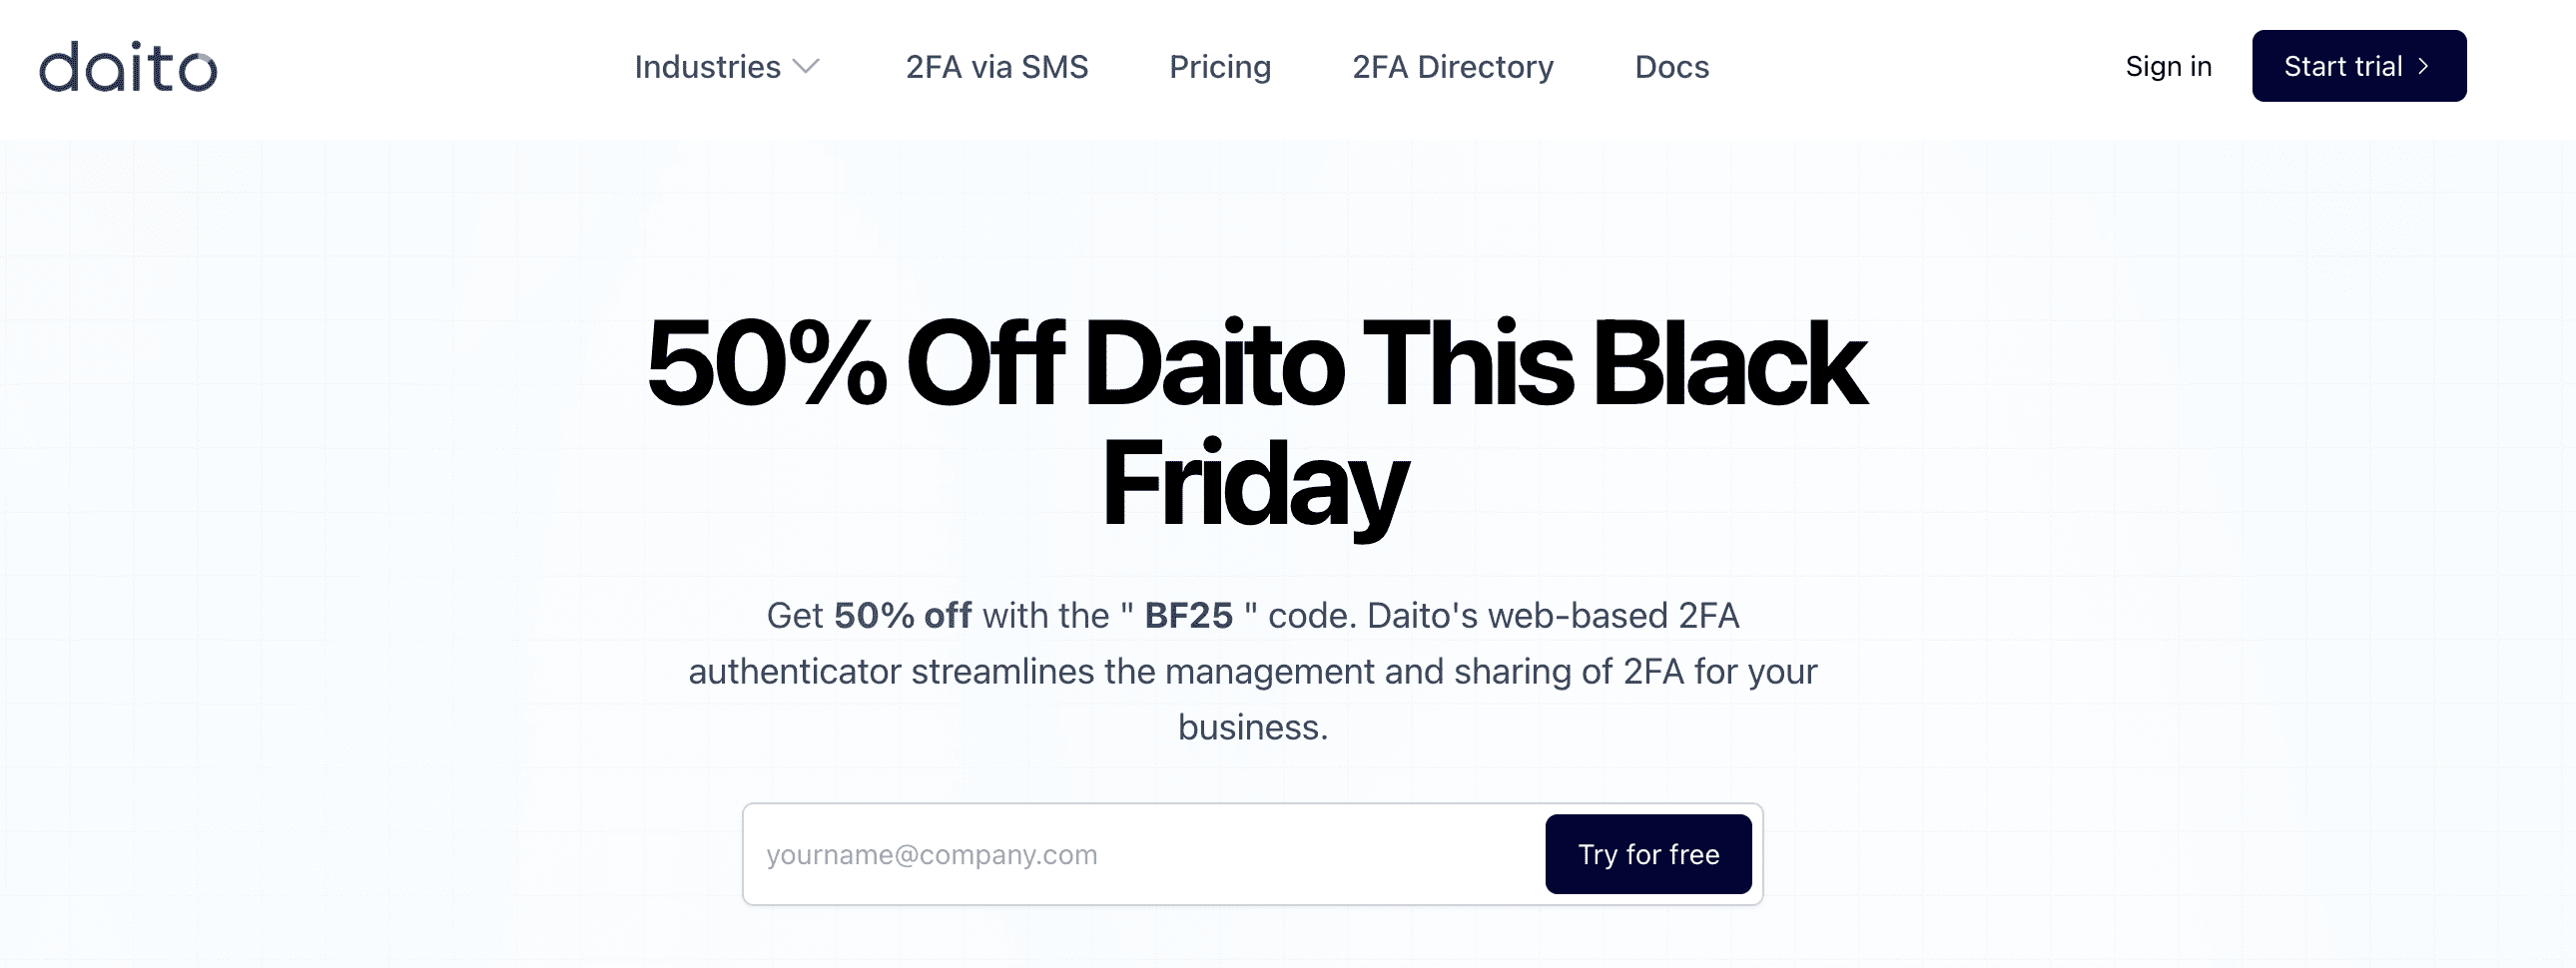Expand the Industries dropdown chevron

click(806, 67)
